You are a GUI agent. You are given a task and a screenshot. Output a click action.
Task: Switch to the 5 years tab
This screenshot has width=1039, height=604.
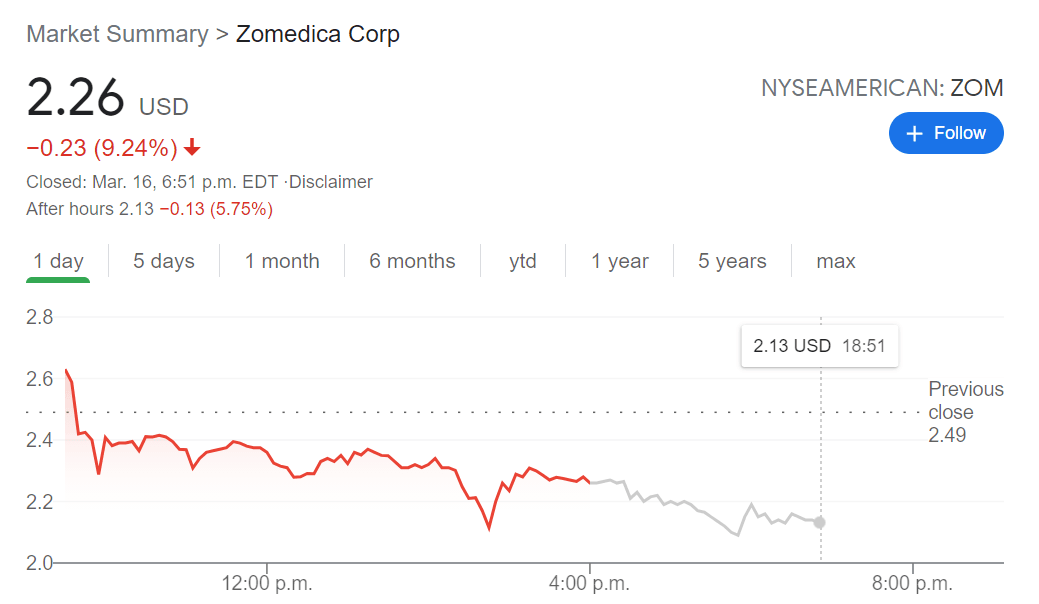click(x=732, y=261)
